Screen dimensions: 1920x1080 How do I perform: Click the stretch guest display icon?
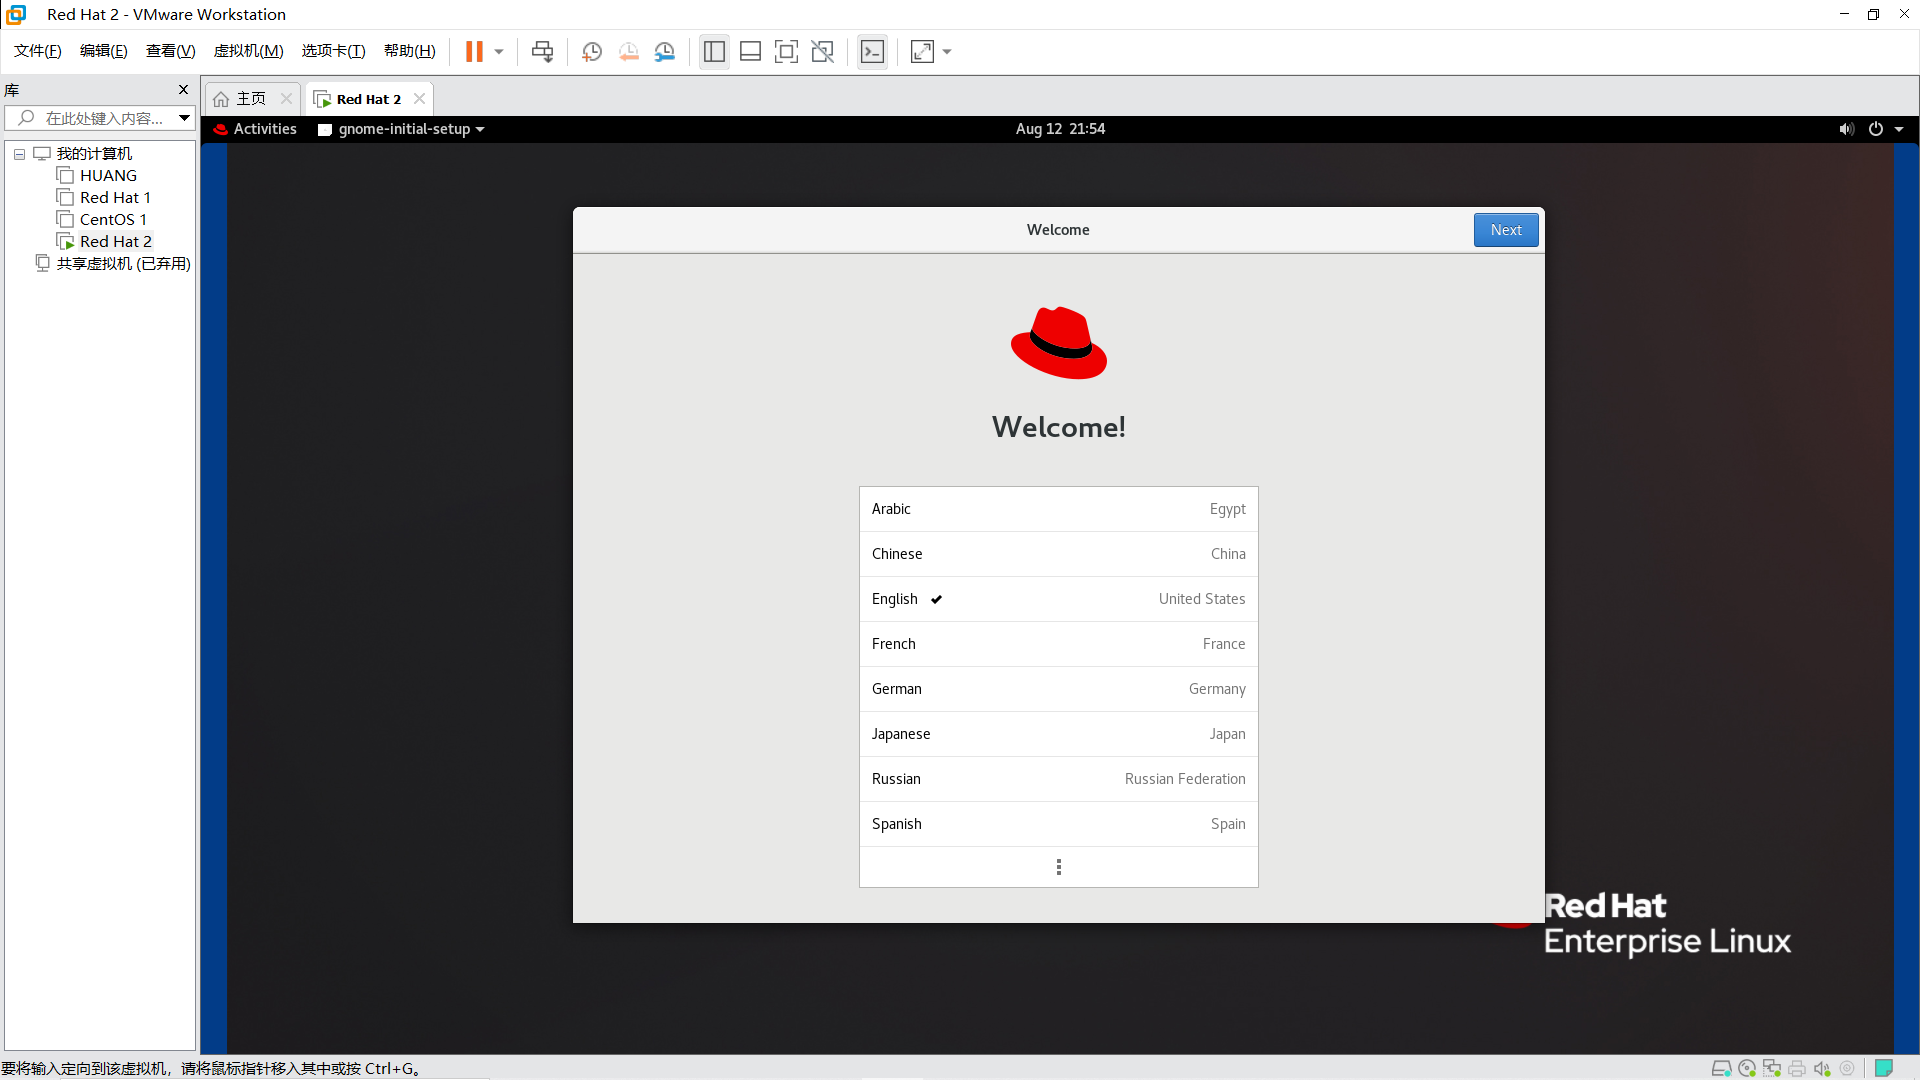(922, 52)
